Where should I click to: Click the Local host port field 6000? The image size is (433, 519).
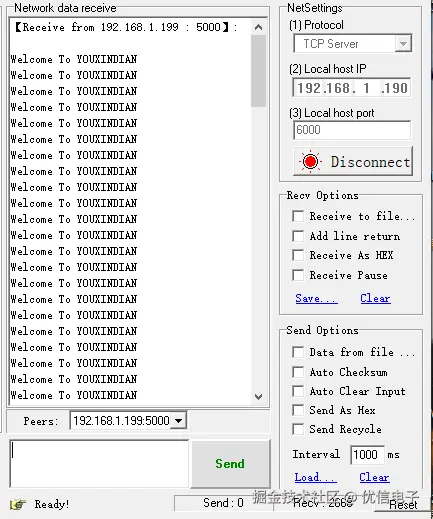pos(352,130)
